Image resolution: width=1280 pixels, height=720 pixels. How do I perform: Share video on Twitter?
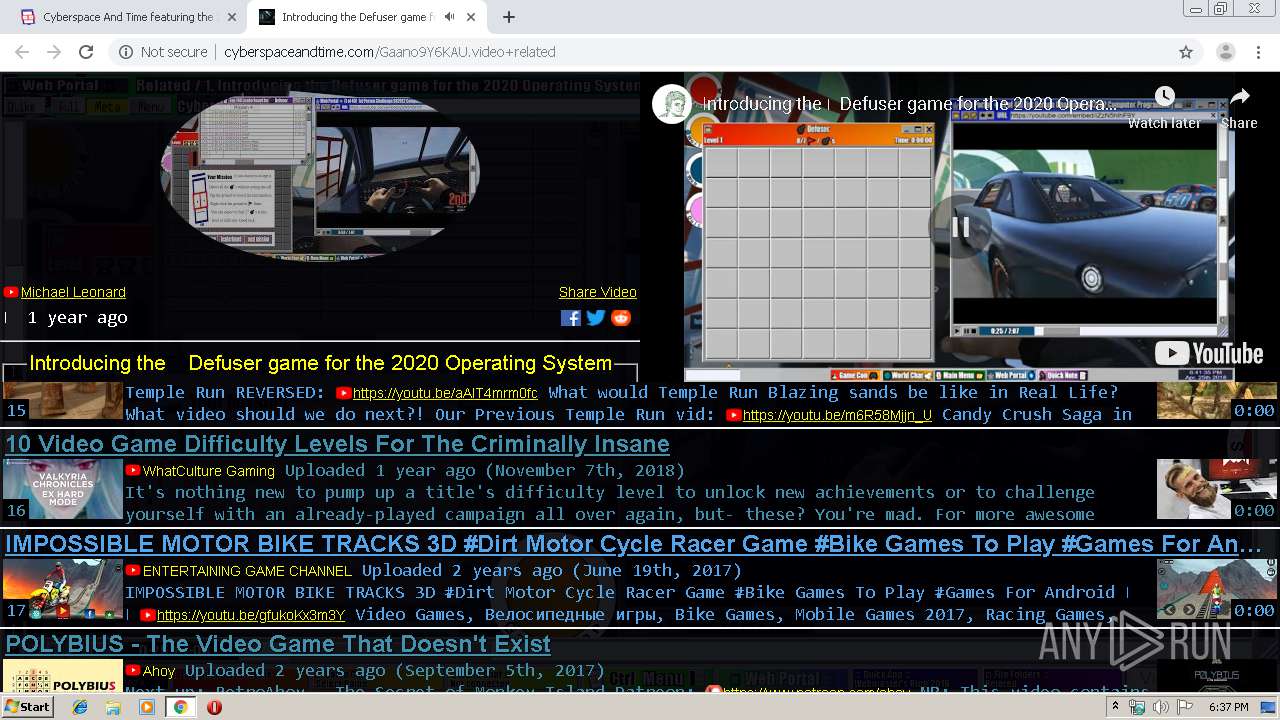click(596, 318)
